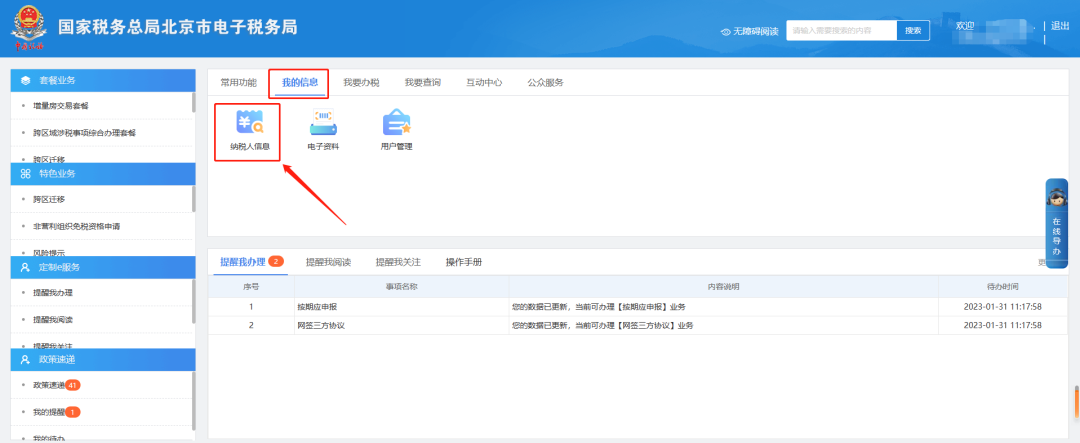Click the 按期应申报 table cell

pyautogui.click(x=402, y=307)
